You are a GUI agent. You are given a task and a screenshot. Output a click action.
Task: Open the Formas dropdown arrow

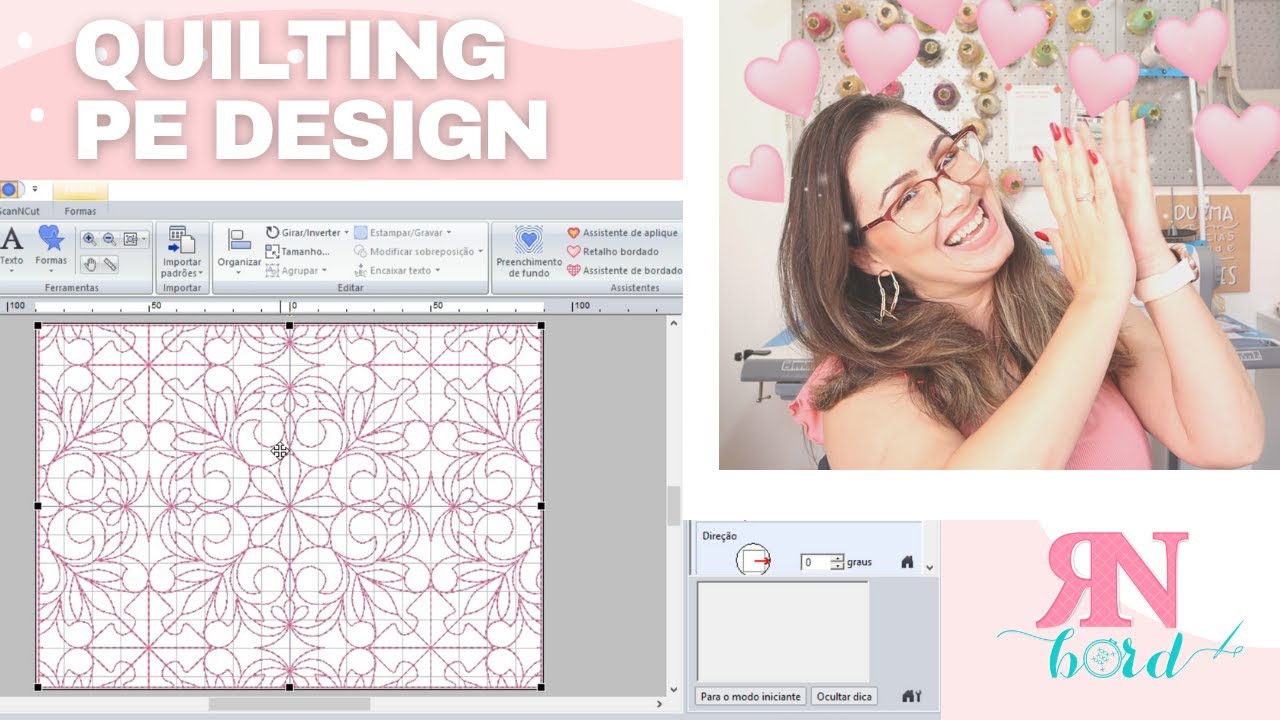pyautogui.click(x=51, y=272)
